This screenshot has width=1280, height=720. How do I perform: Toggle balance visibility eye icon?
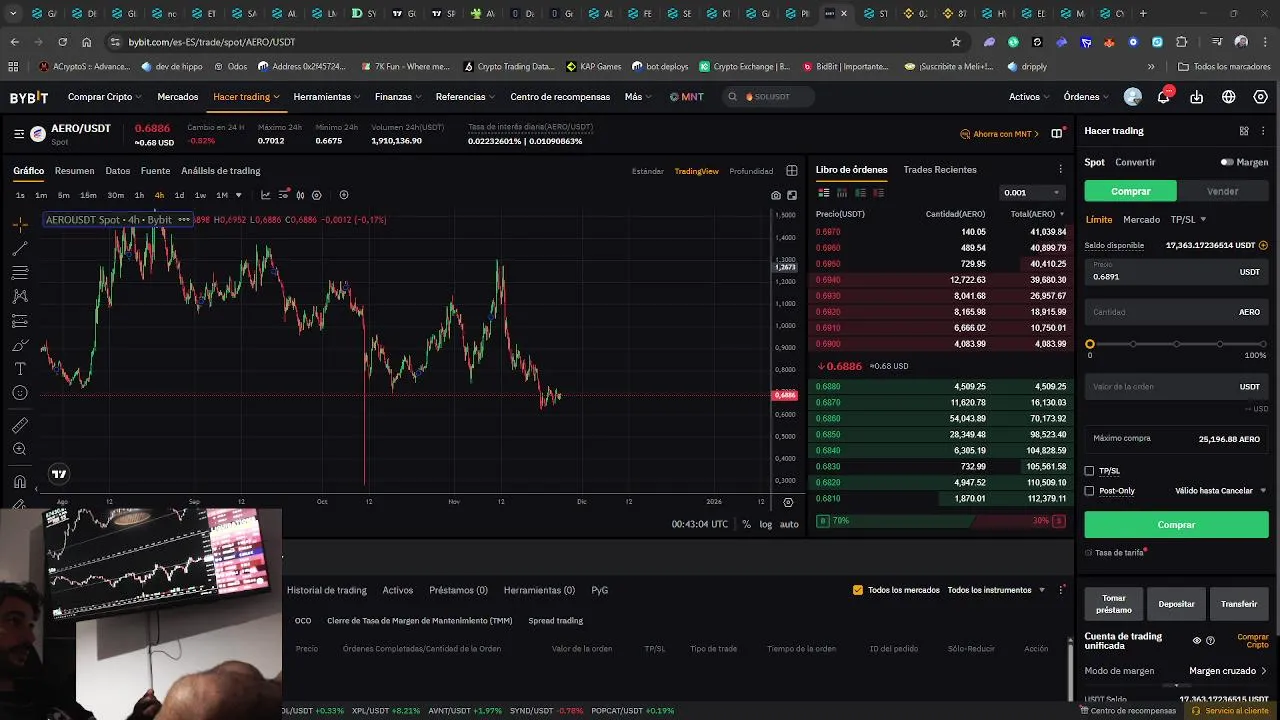[x=1197, y=640]
